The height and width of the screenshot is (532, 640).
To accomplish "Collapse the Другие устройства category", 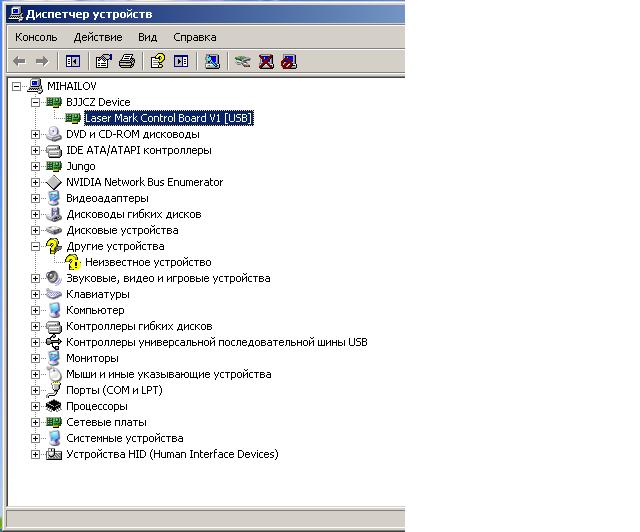I will [36, 246].
